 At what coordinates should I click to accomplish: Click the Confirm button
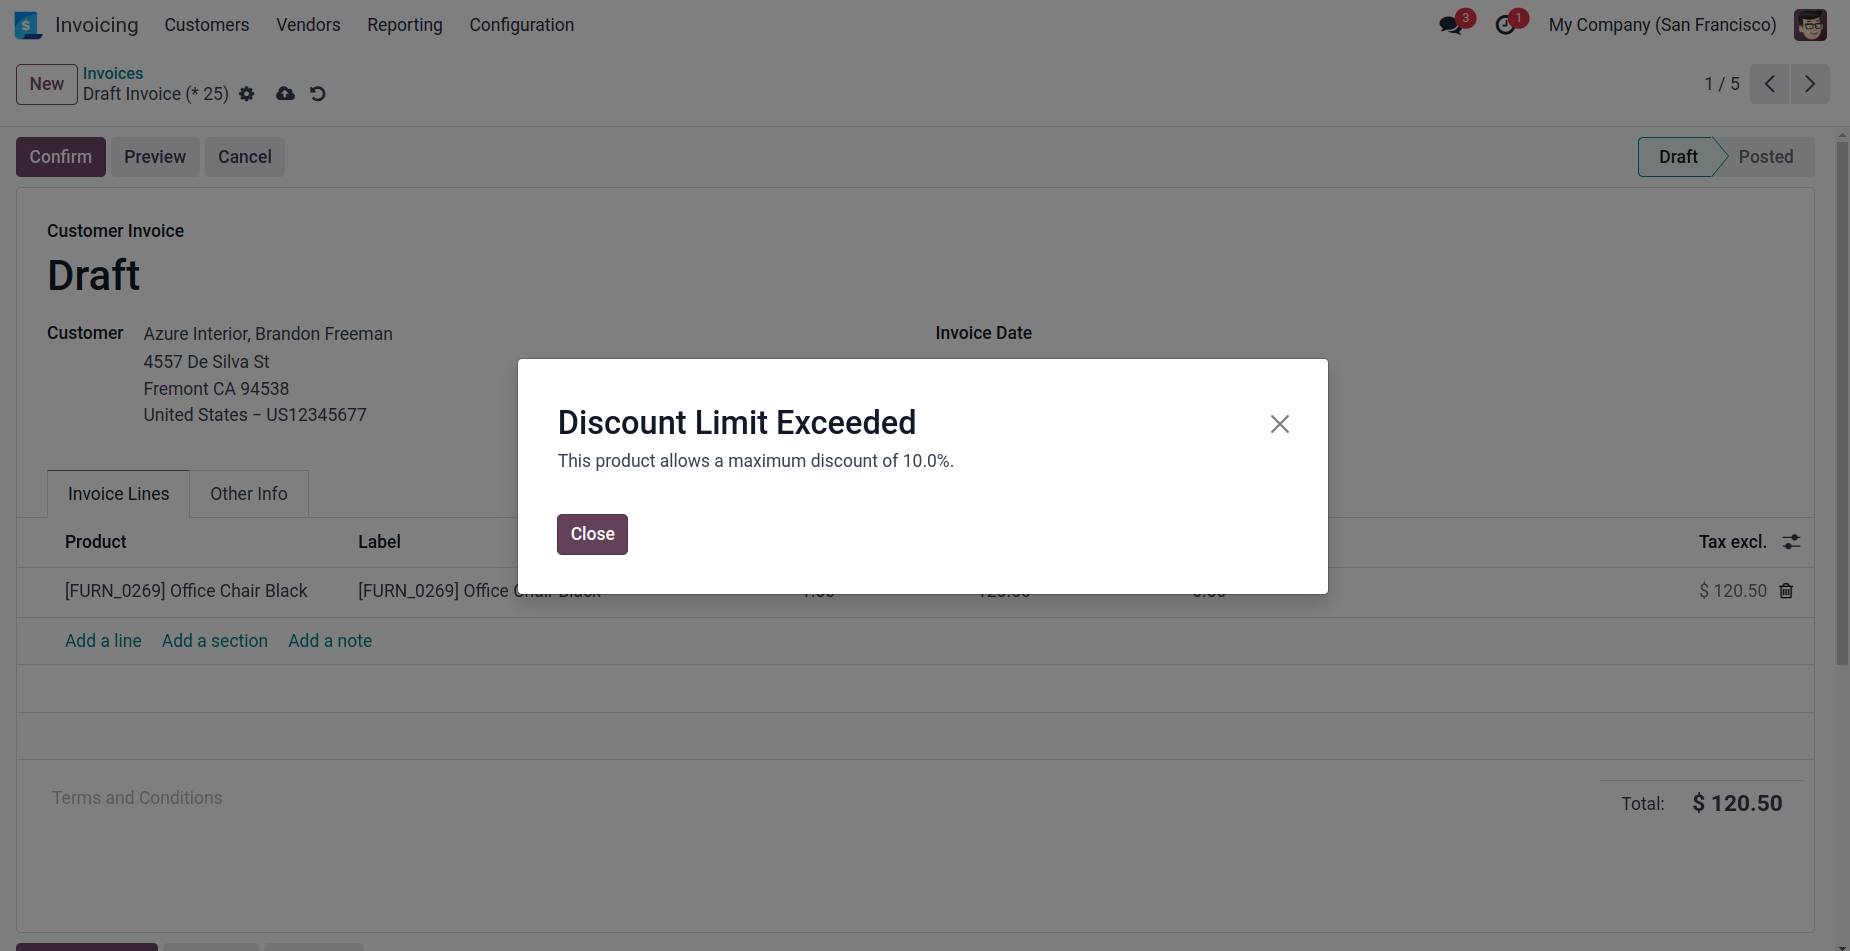[61, 157]
